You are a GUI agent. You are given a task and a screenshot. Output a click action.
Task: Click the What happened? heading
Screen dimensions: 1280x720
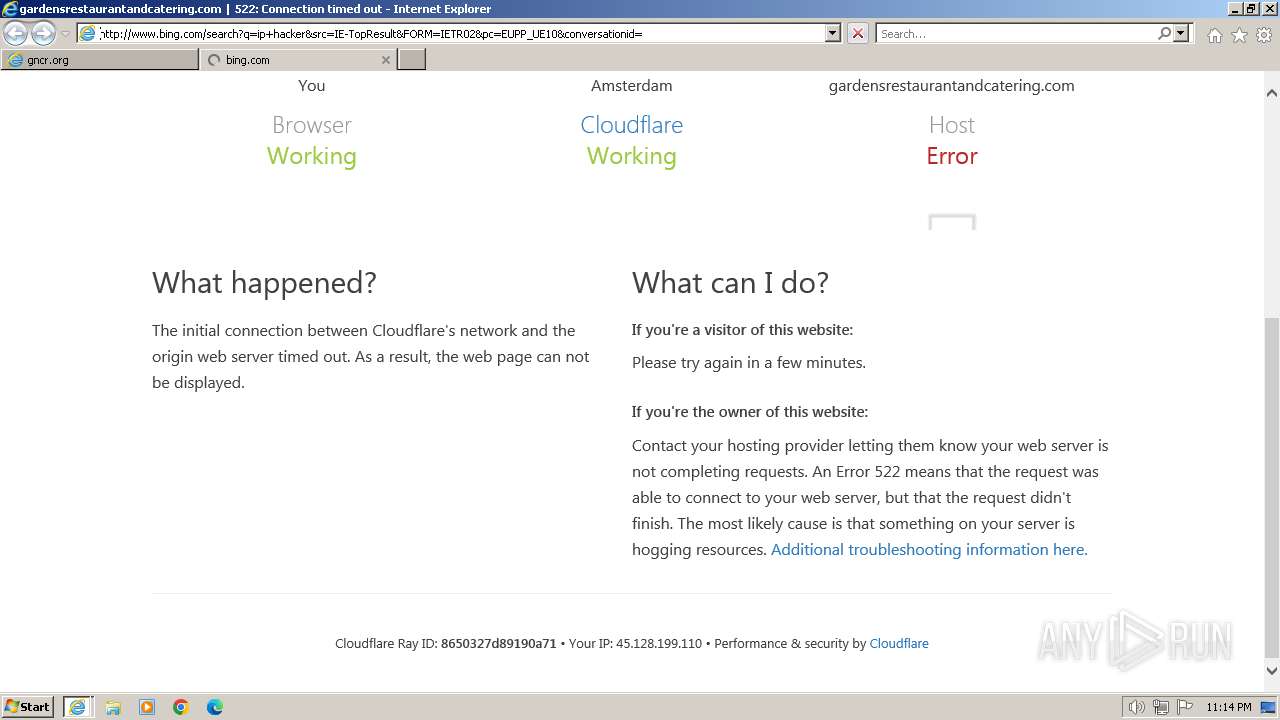coord(264,283)
